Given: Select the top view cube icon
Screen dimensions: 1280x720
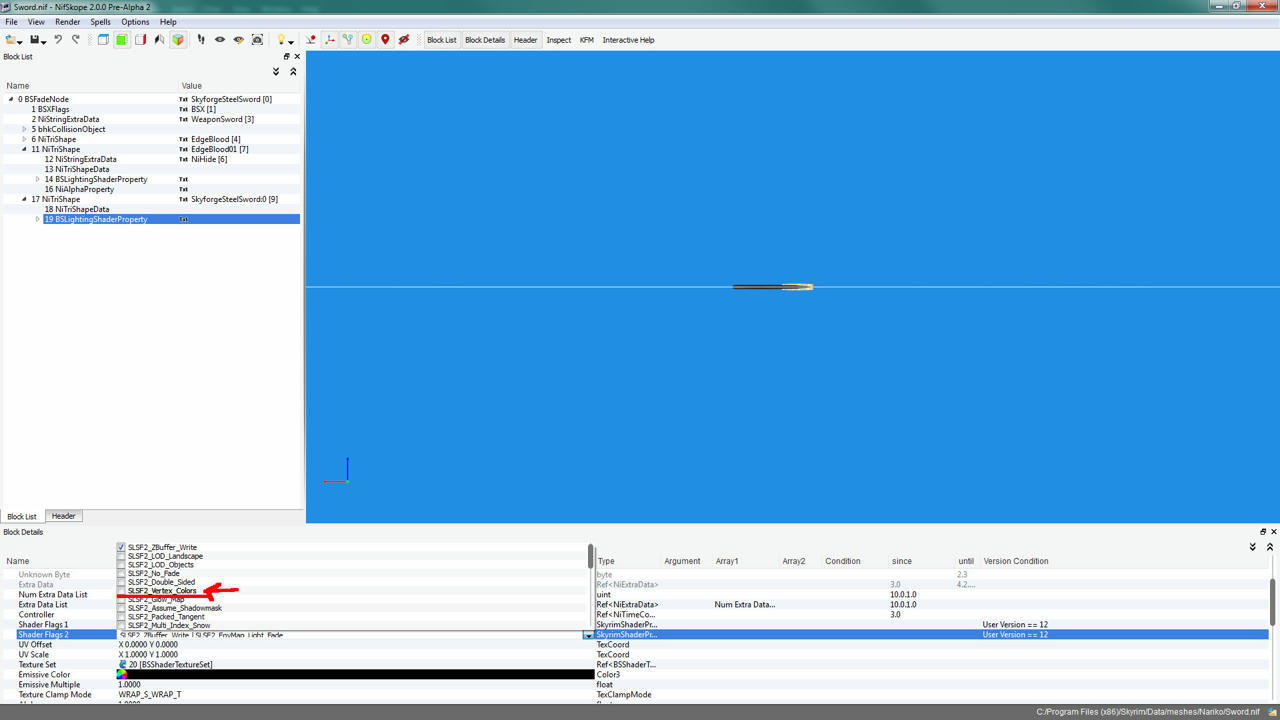Looking at the screenshot, I should coord(103,40).
